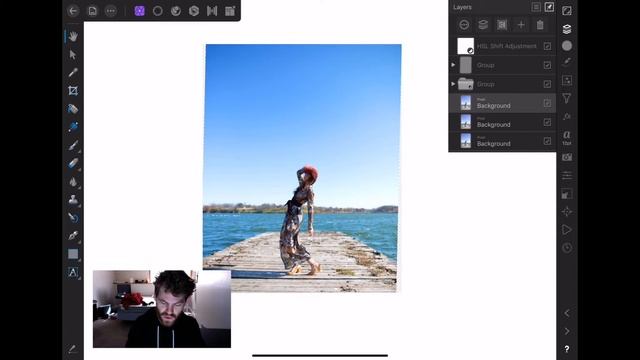Select the highlighted Background layer name

[x=493, y=106]
